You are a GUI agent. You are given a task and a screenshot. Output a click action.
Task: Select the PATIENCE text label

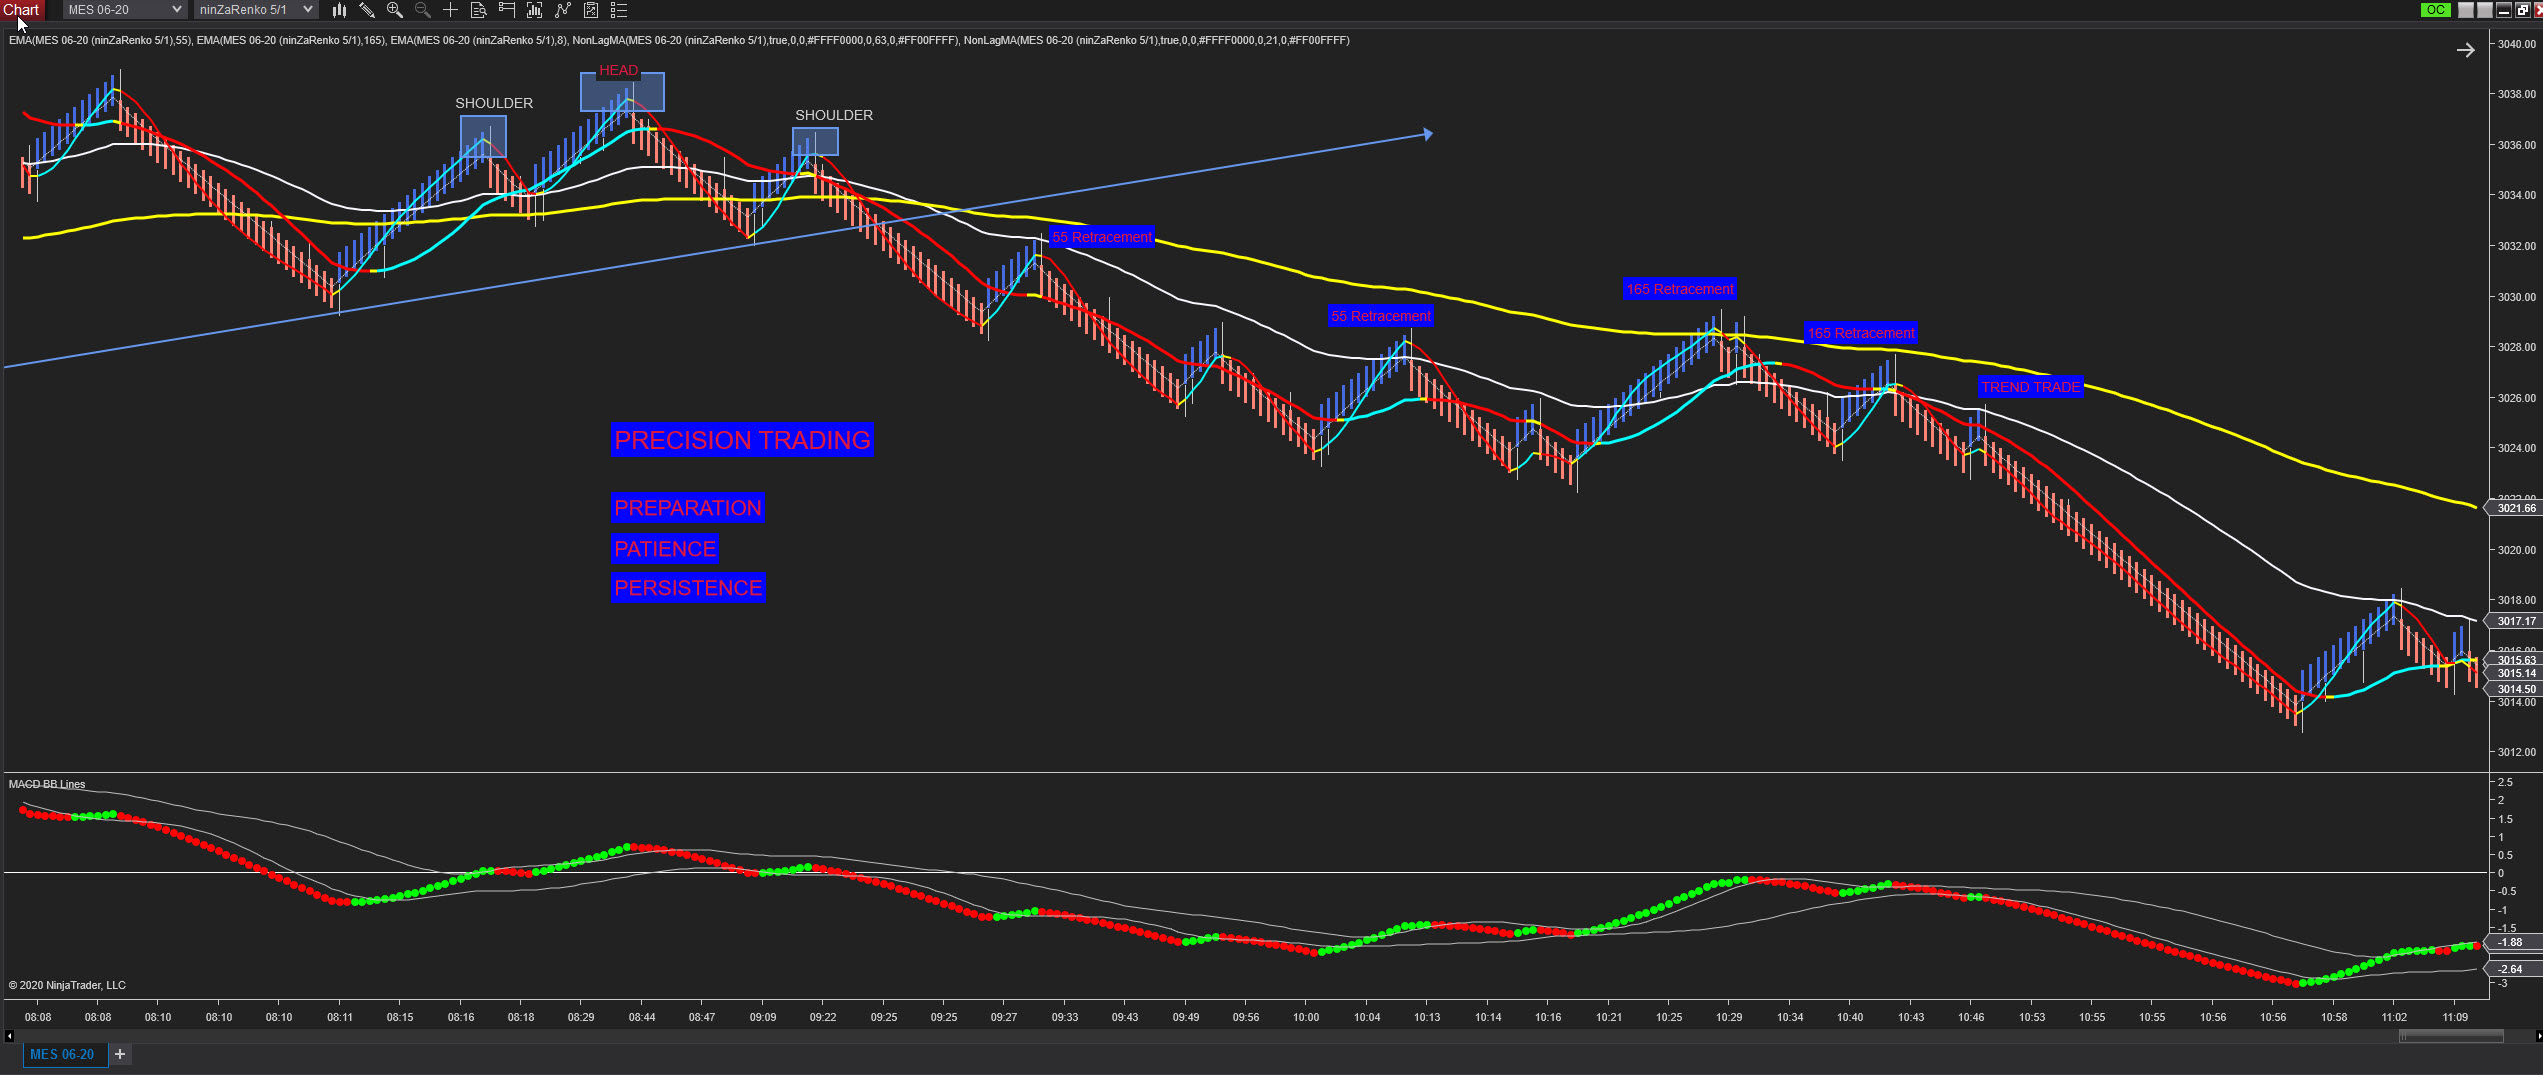665,549
